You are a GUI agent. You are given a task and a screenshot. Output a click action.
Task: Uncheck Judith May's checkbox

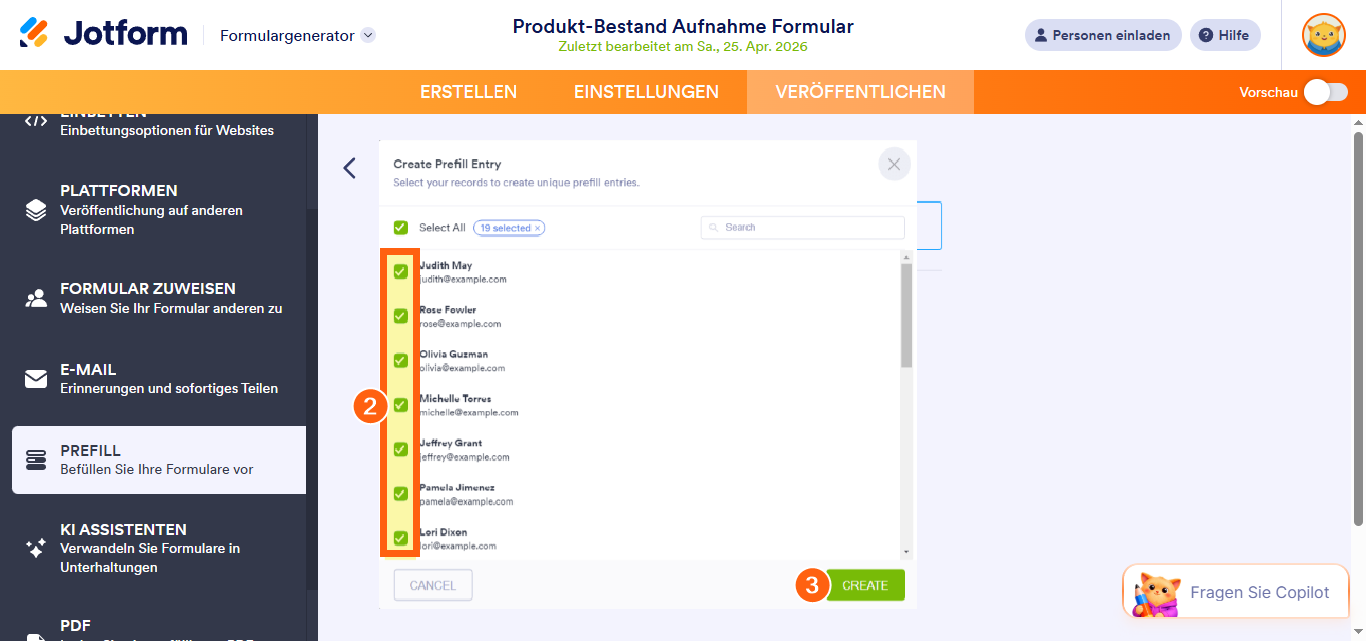tap(401, 271)
